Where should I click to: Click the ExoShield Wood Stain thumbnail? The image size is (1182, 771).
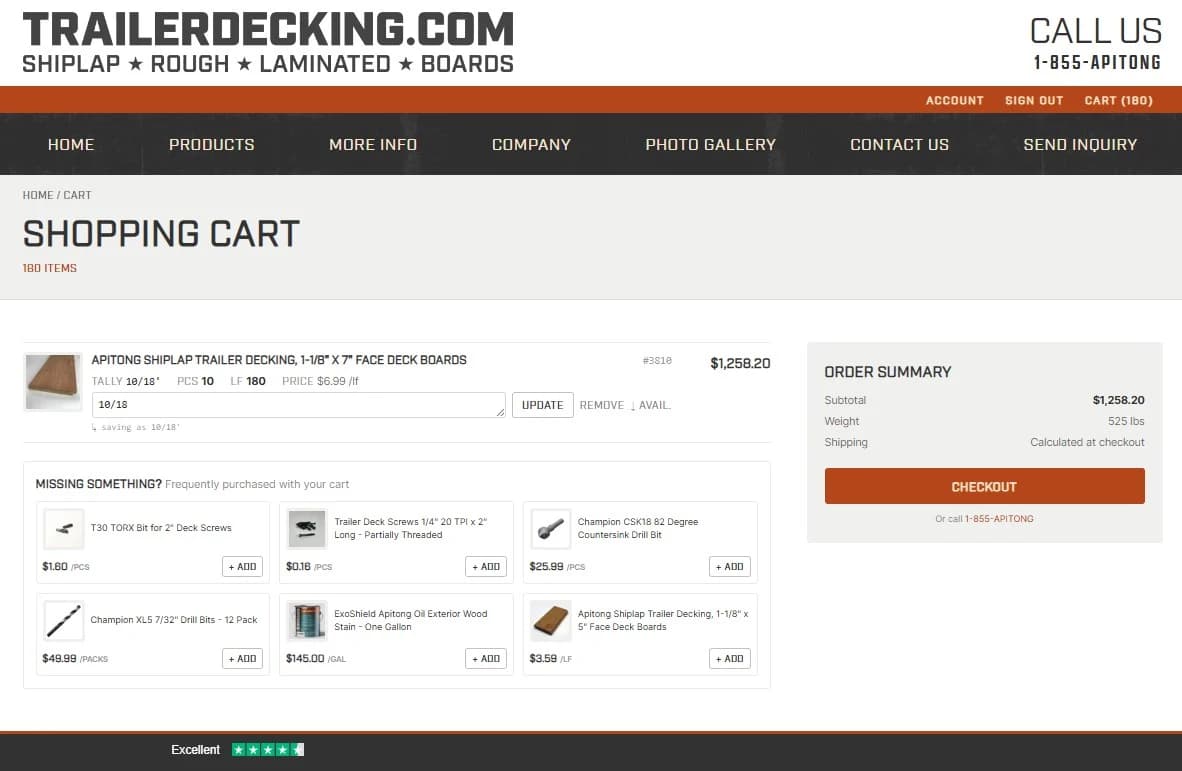point(307,620)
